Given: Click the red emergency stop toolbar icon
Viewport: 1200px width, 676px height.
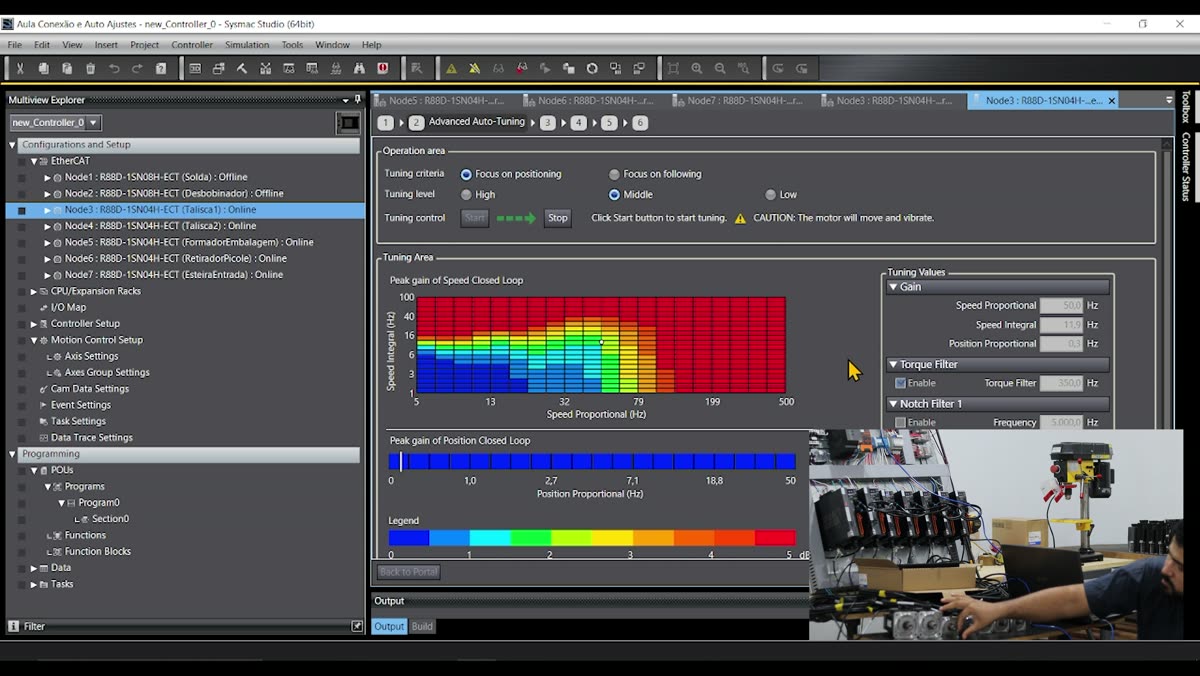Looking at the screenshot, I should tap(383, 68).
